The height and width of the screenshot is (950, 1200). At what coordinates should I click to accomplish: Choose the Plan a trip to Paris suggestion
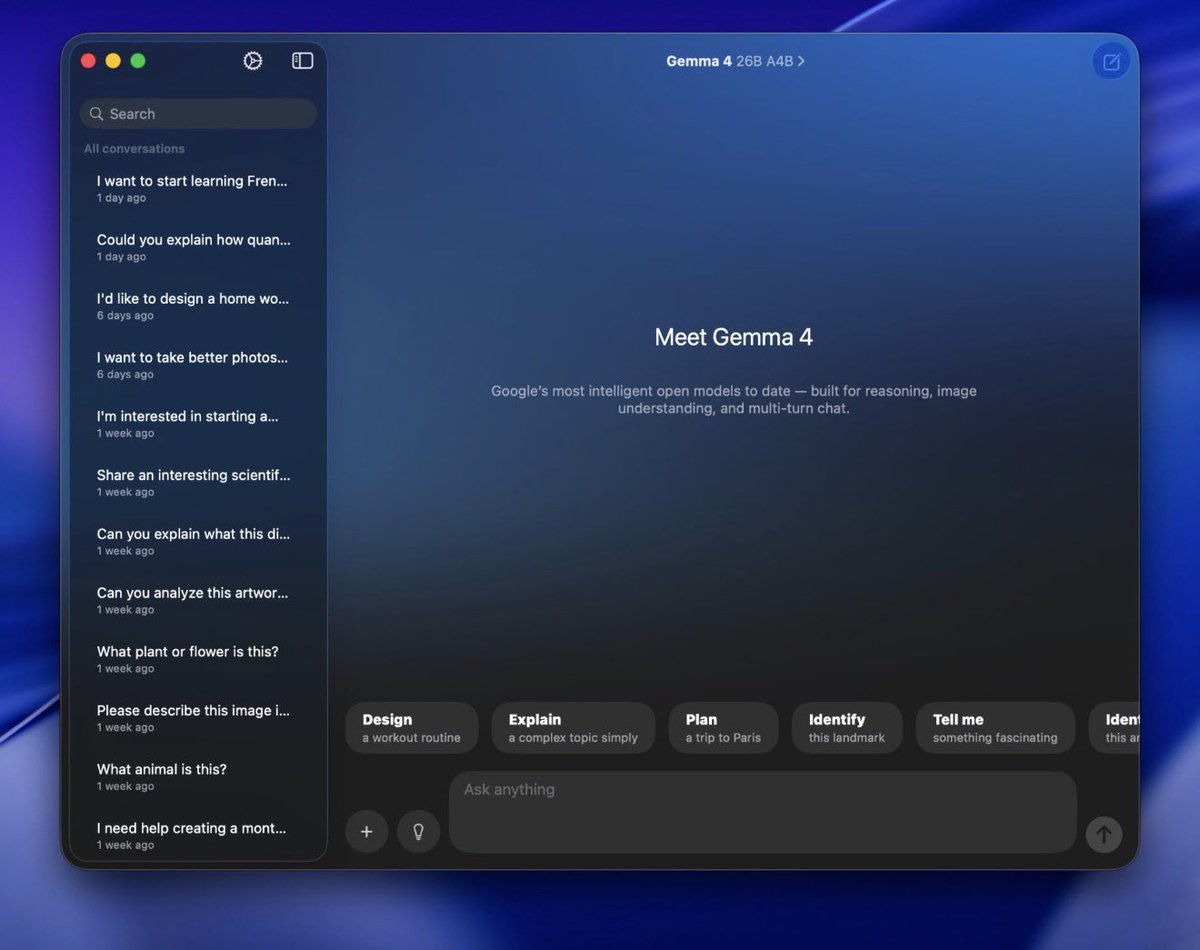point(723,728)
